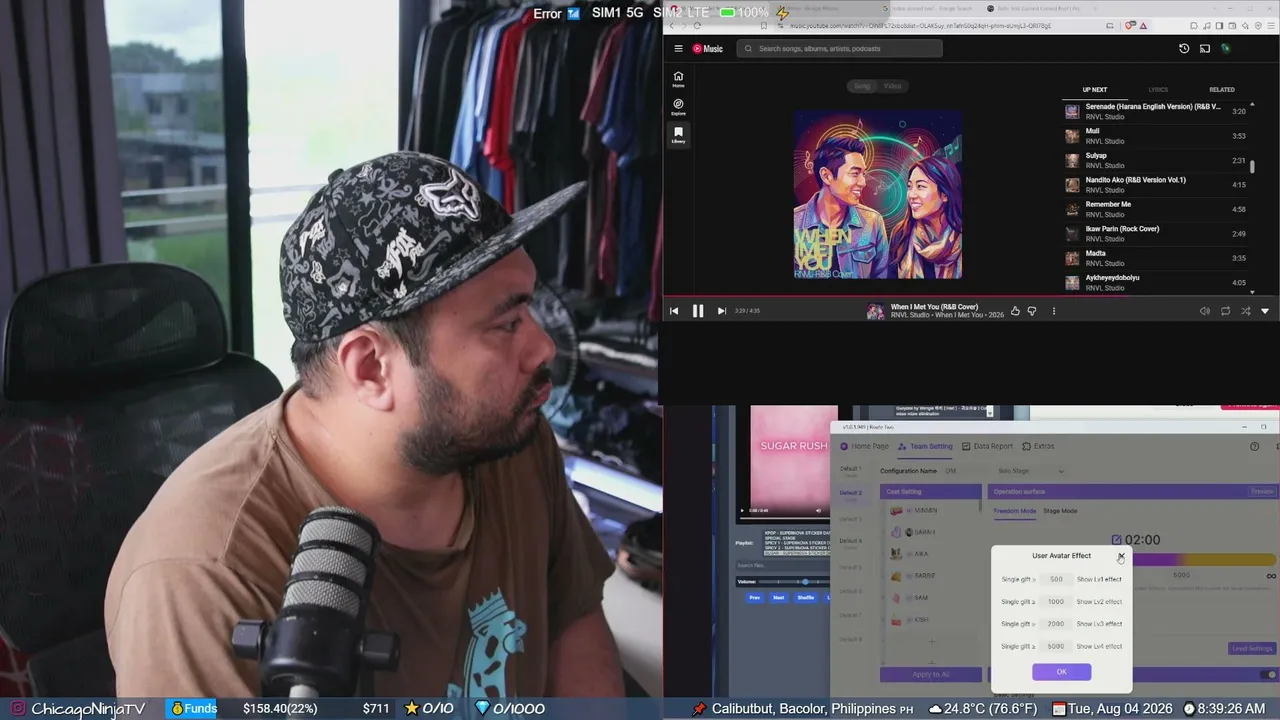Toggle shuffle in the player bar

pos(1245,311)
